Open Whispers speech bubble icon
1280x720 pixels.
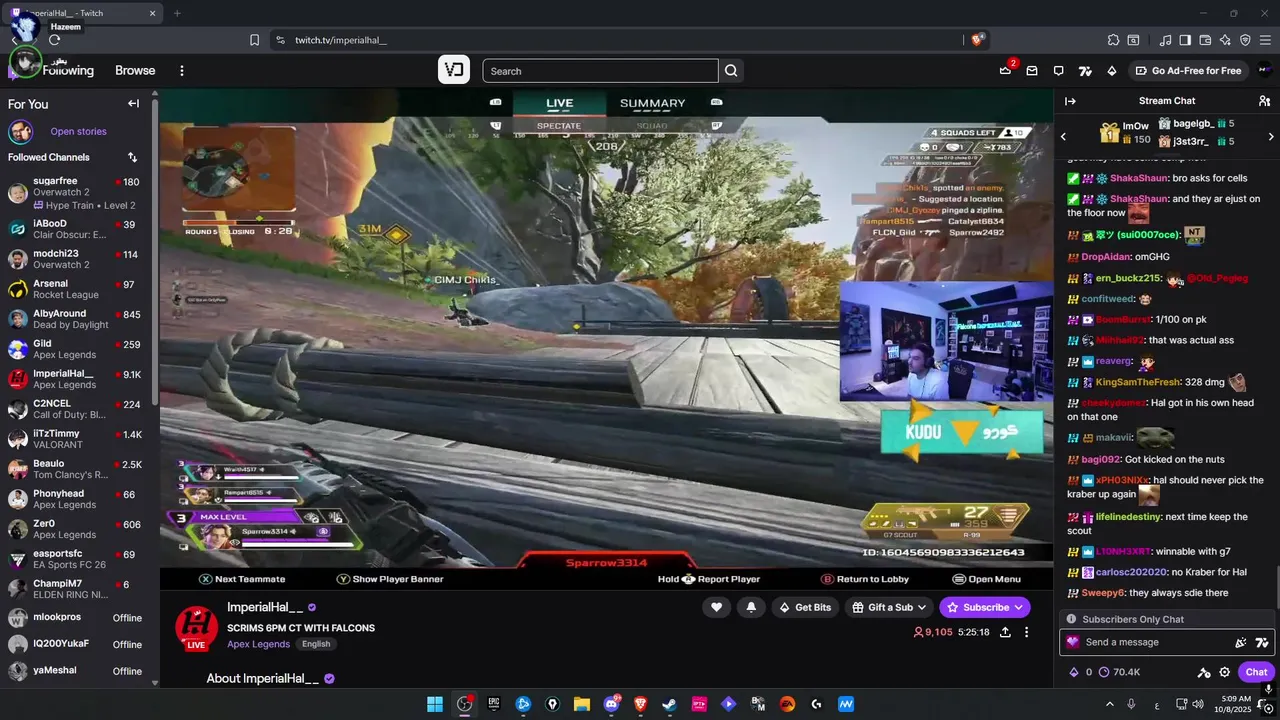(x=1058, y=71)
